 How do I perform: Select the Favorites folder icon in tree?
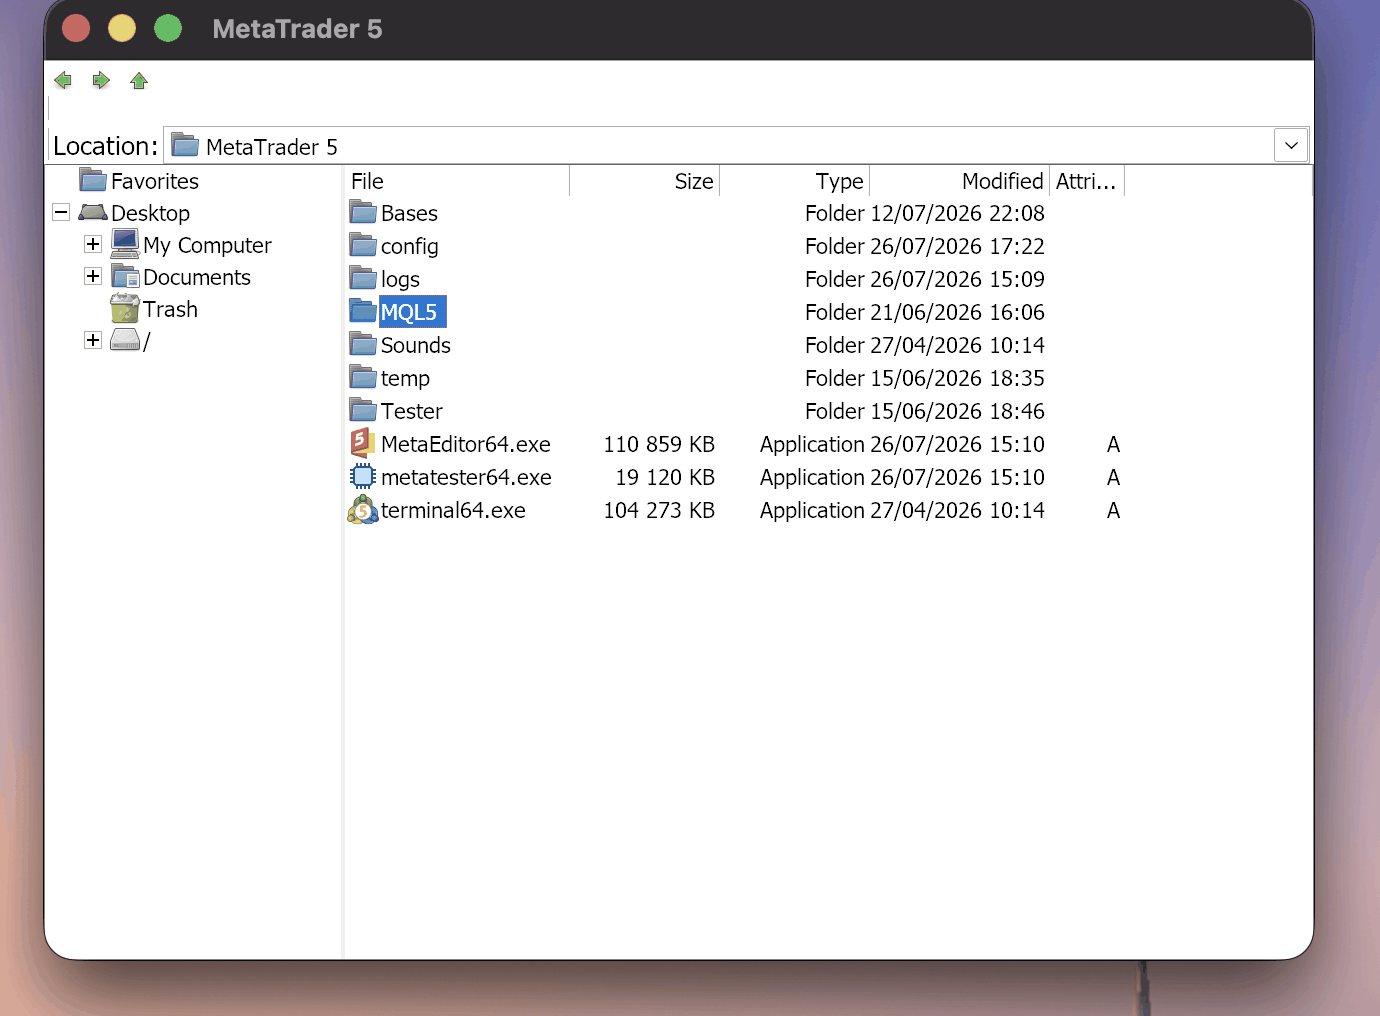click(93, 180)
